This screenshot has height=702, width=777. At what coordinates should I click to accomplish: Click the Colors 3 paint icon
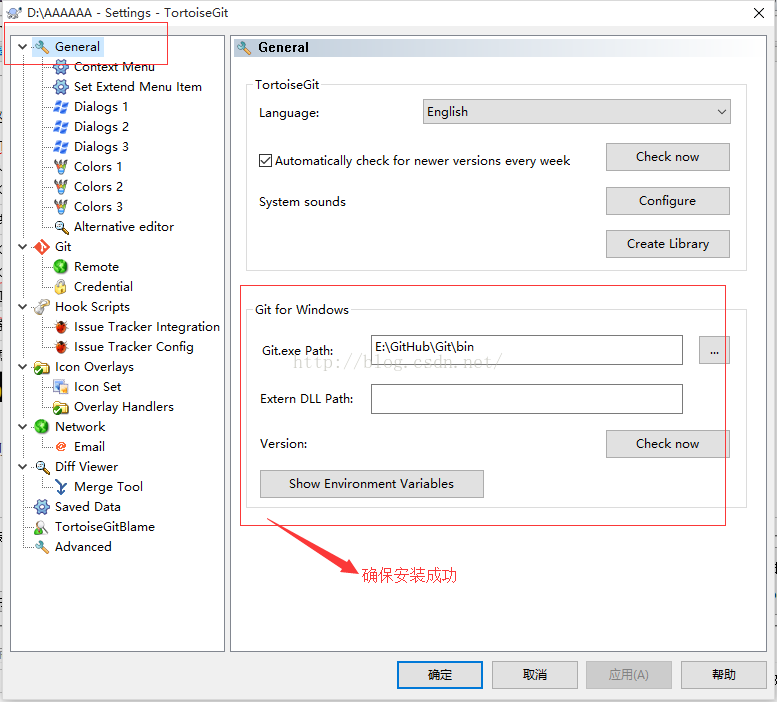coord(60,207)
